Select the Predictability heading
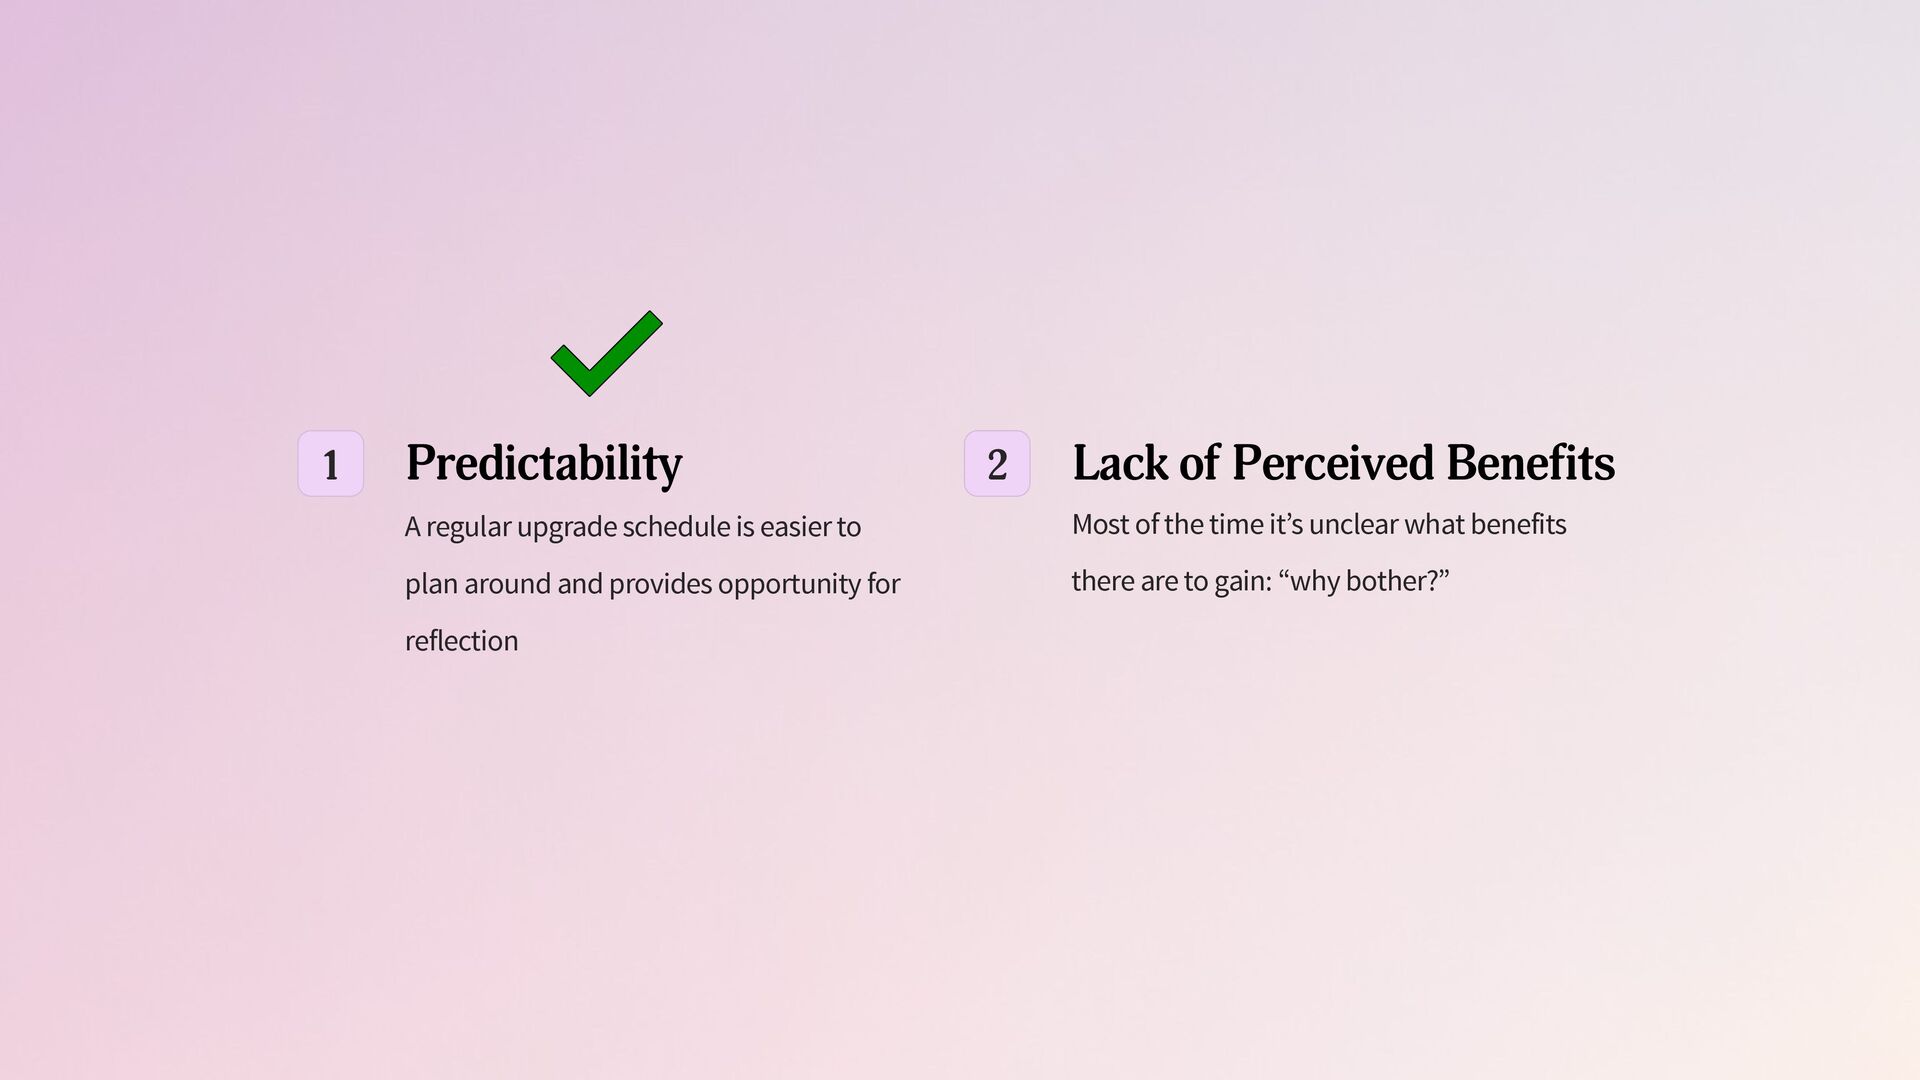The height and width of the screenshot is (1080, 1920). pyautogui.click(x=543, y=463)
